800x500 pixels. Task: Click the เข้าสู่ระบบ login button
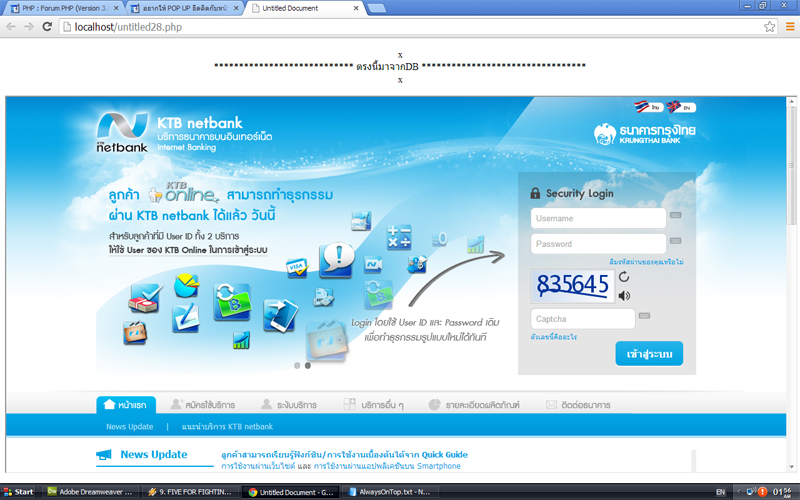click(x=649, y=354)
